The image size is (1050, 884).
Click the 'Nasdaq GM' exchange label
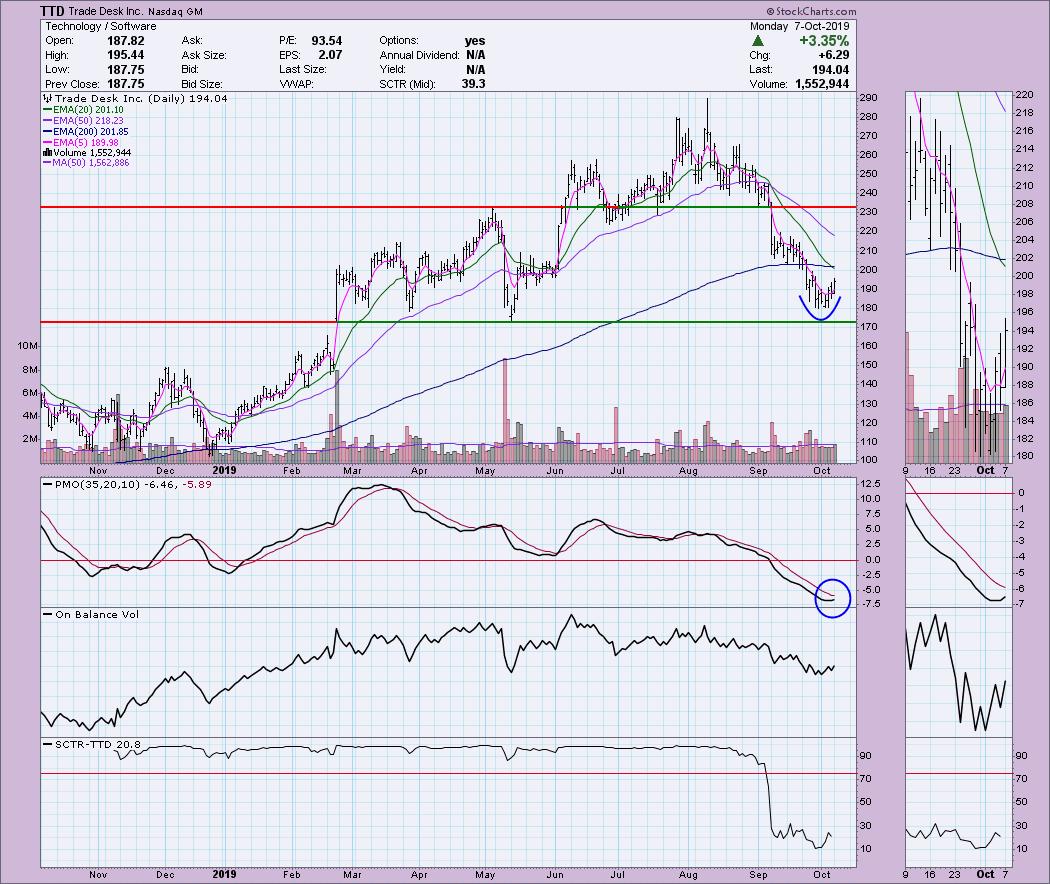point(175,12)
